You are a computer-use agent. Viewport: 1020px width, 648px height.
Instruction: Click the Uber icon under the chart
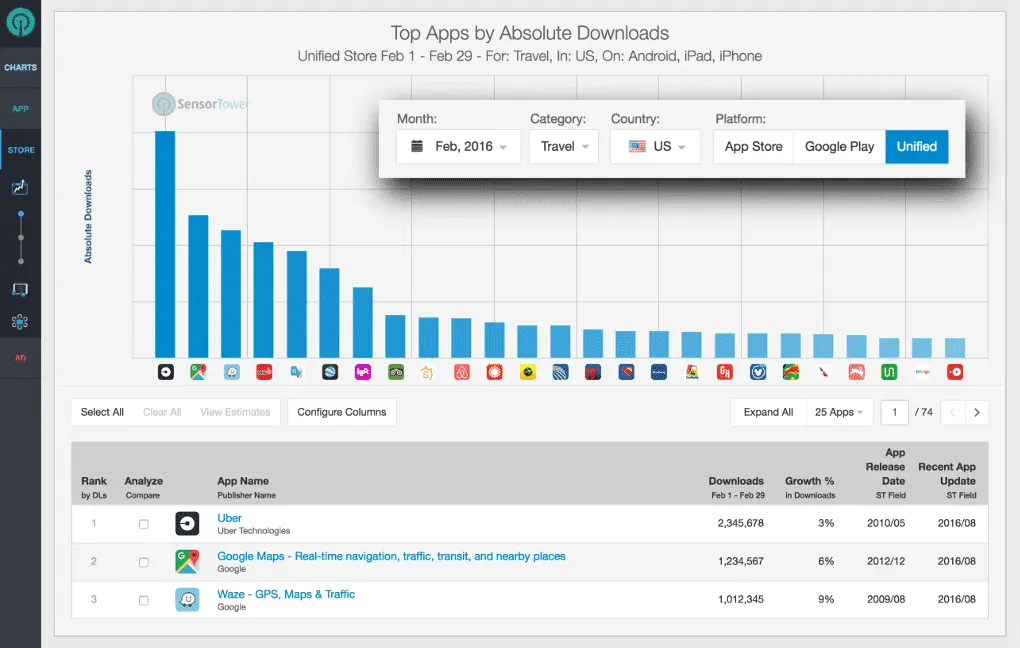pos(166,372)
